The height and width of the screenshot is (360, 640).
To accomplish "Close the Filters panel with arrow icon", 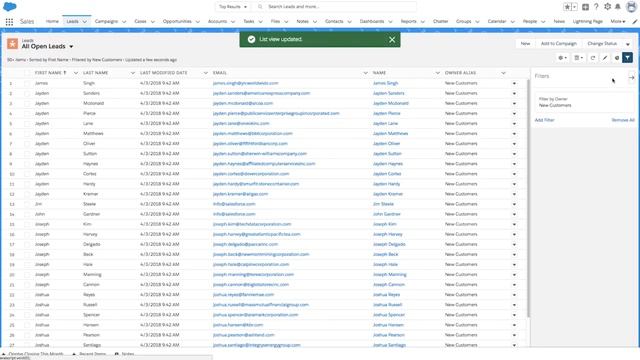I will tap(631, 78).
